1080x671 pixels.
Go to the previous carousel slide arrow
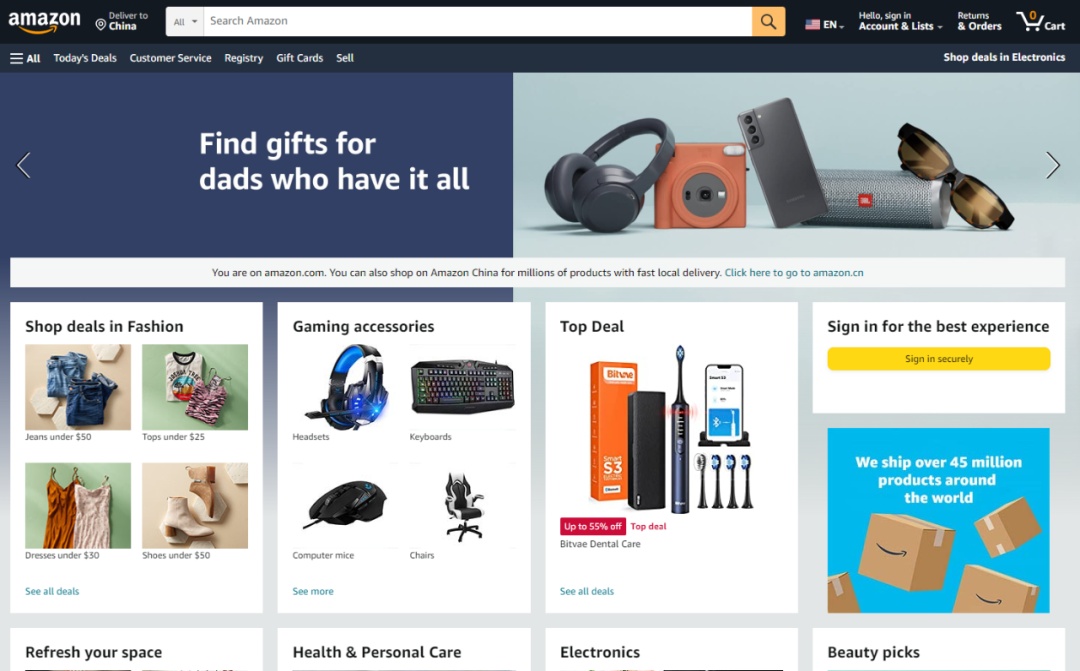[x=23, y=165]
